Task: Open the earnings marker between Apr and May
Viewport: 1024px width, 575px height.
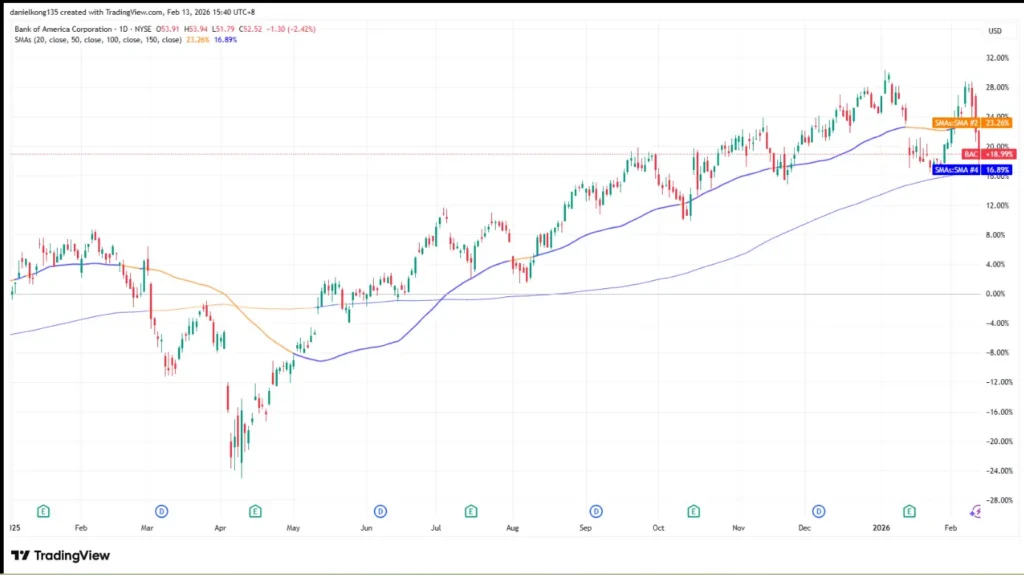Action: click(255, 511)
